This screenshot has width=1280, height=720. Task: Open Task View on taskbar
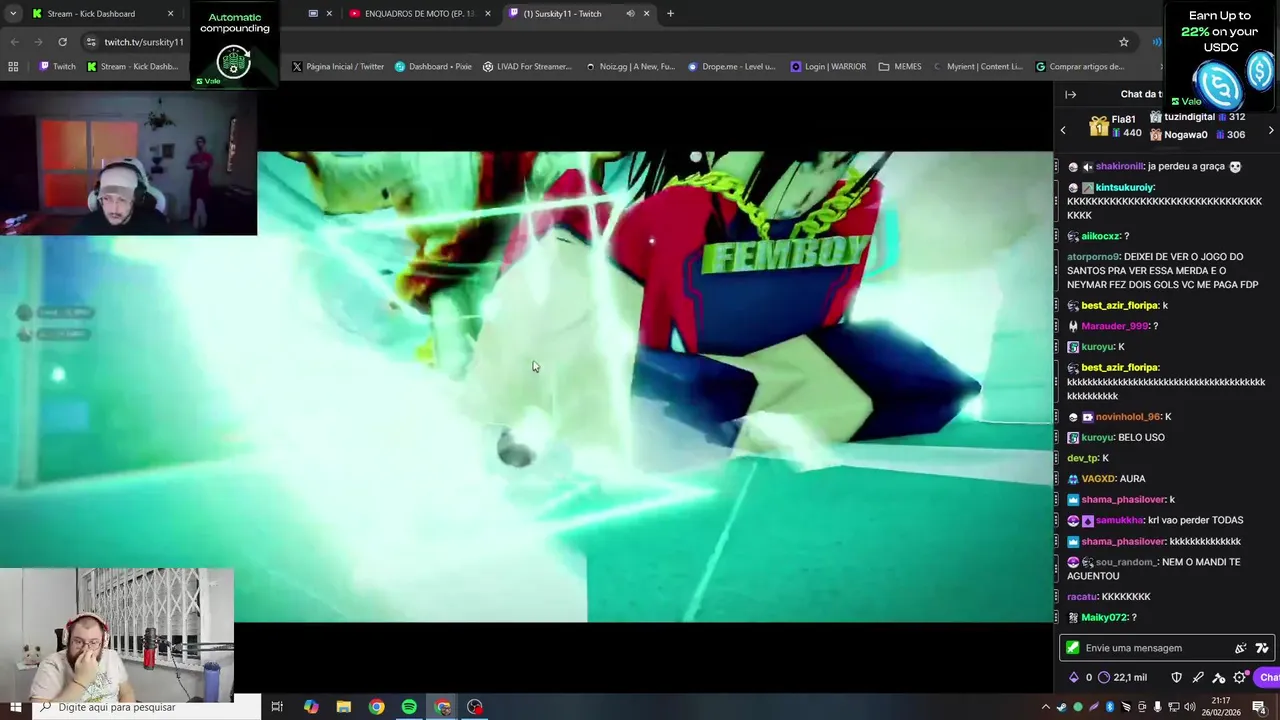point(277,707)
